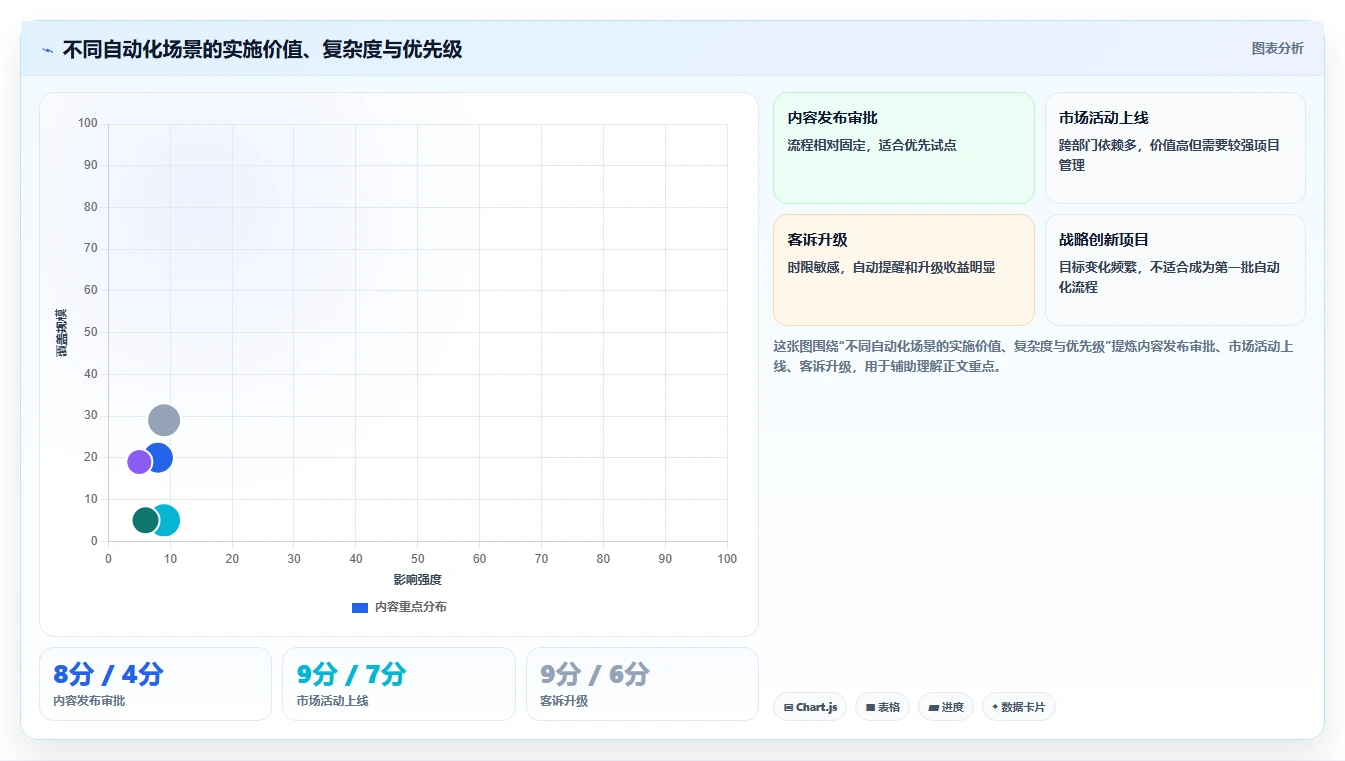The height and width of the screenshot is (761, 1345).
Task: Click the 数据卡片 tag
Action: pos(1018,707)
